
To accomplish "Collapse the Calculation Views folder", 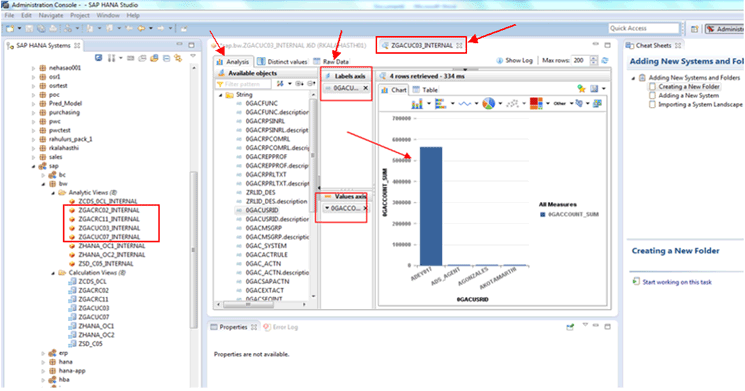I will coord(53,273).
